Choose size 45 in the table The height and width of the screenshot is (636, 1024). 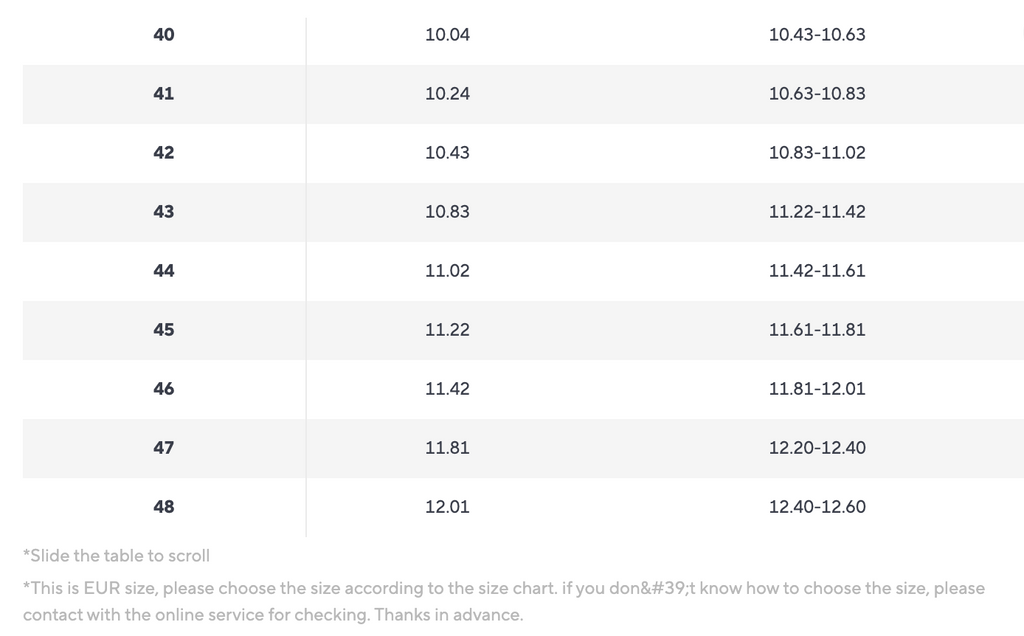[164, 330]
